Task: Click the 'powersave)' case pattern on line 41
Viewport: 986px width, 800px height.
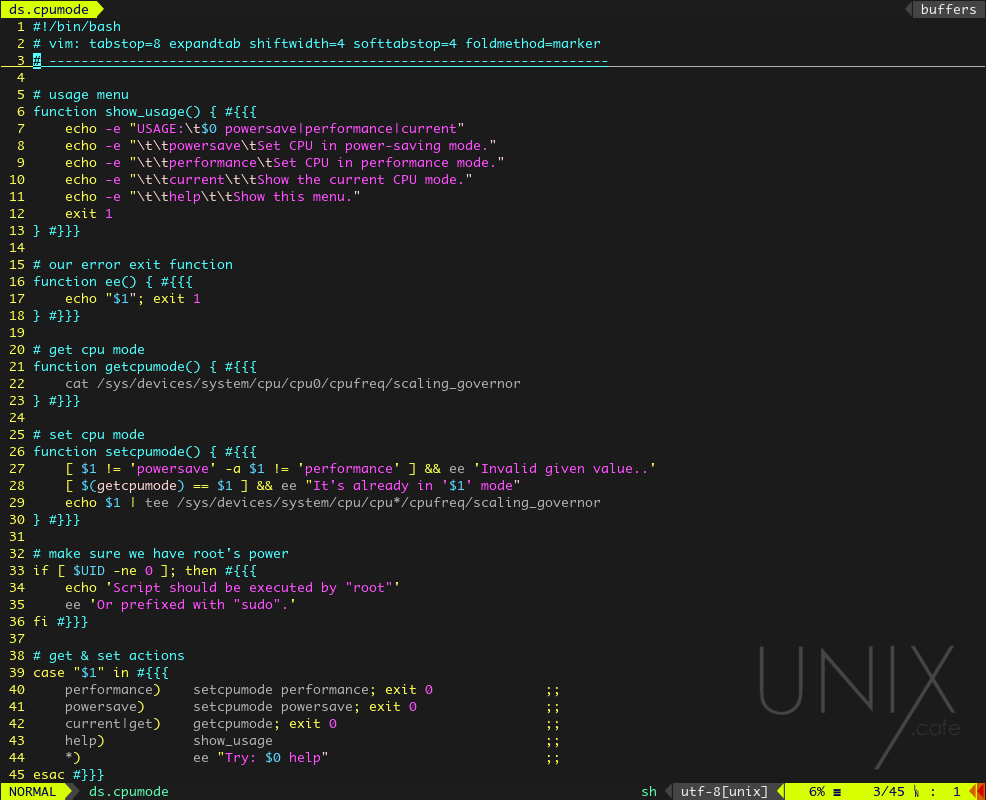Action: 104,706
